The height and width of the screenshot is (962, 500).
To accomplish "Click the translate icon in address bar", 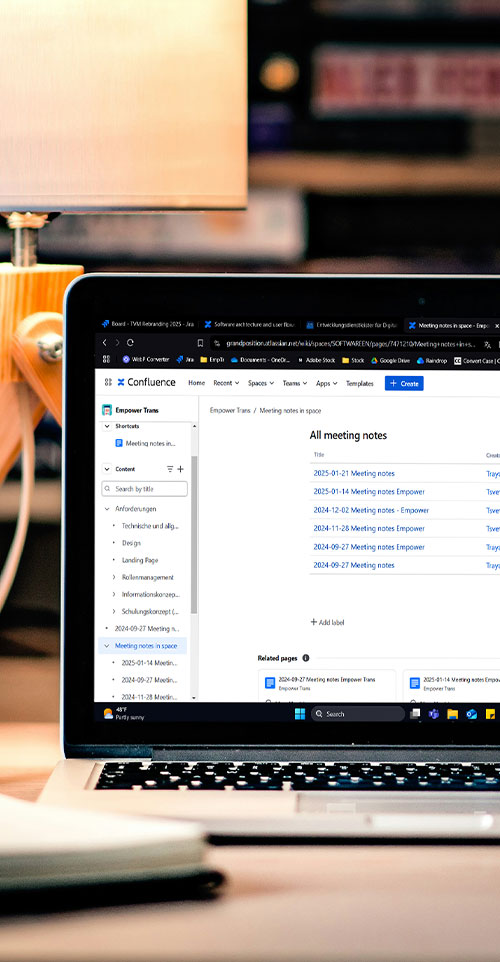I will (x=487, y=344).
